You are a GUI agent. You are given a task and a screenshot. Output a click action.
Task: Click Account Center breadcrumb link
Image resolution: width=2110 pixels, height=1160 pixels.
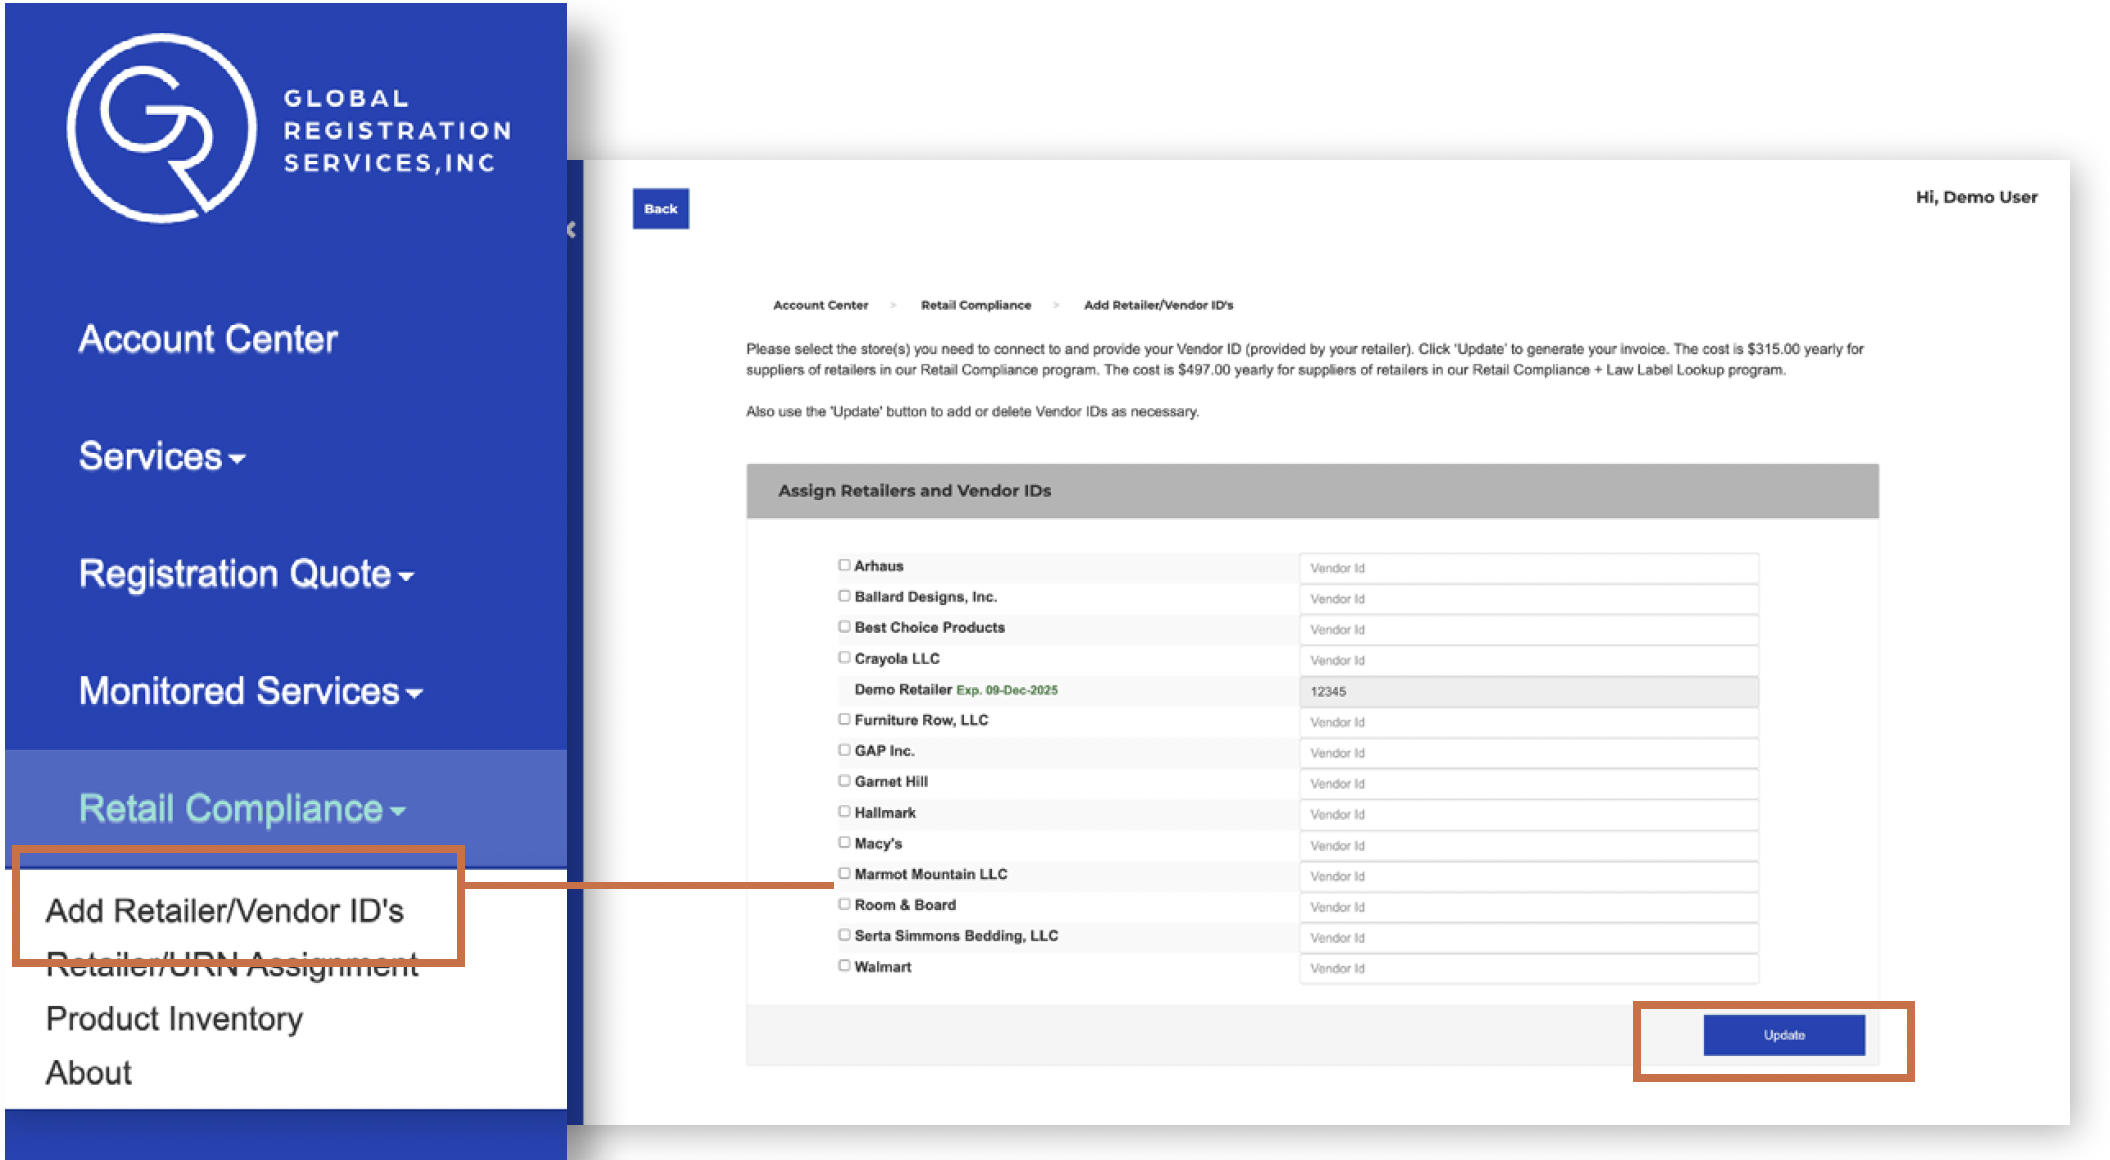tap(820, 305)
